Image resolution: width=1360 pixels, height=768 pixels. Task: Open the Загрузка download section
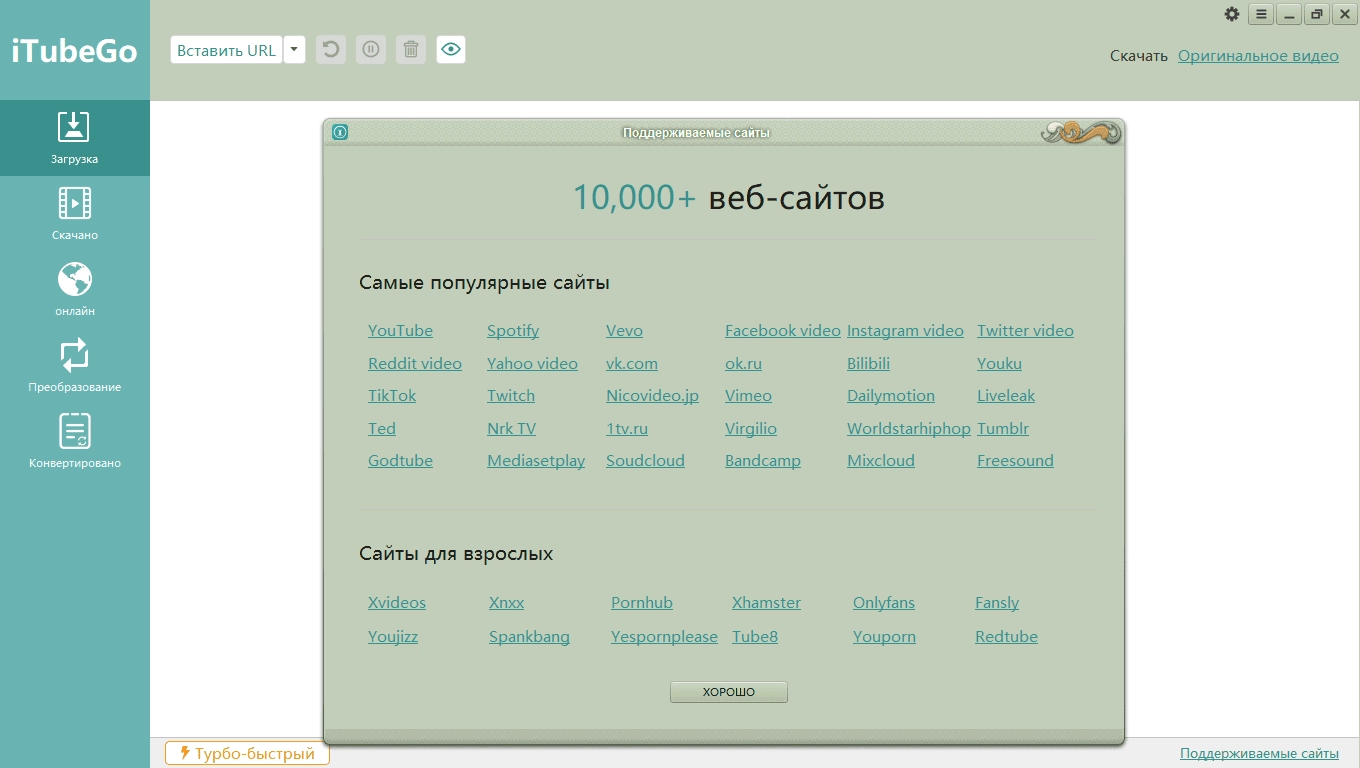(75, 138)
